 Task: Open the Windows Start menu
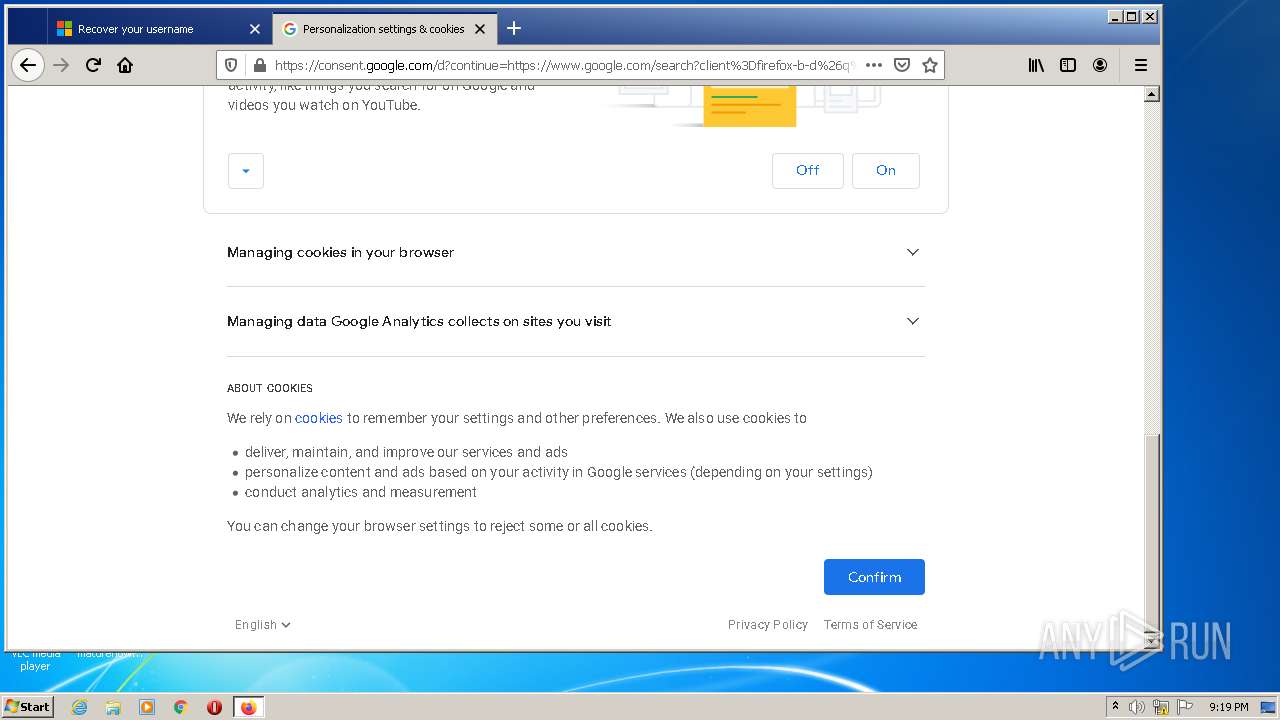pos(27,706)
